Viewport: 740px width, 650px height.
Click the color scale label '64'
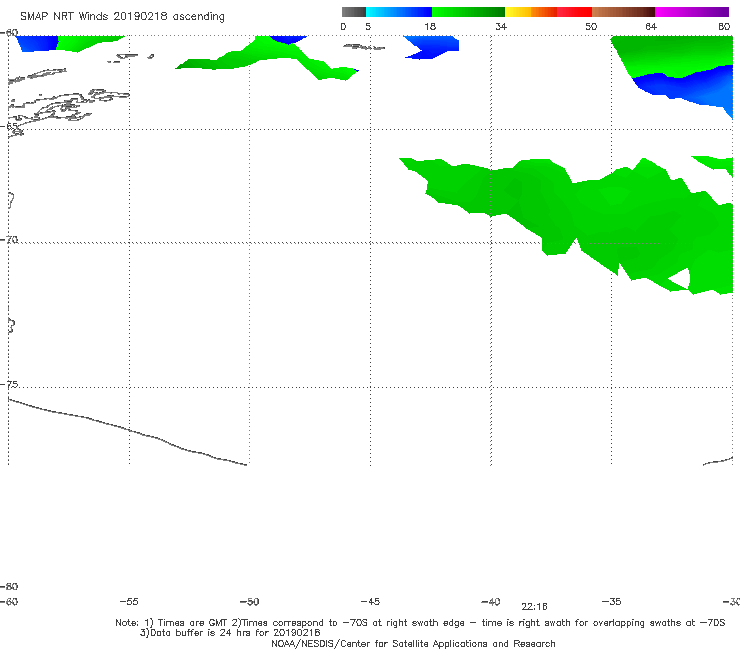pos(651,26)
